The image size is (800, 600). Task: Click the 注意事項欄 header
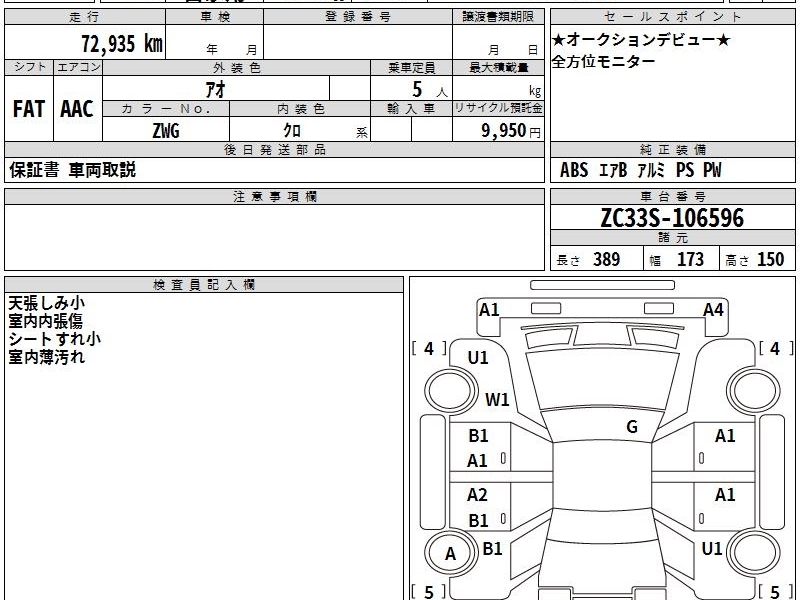pos(274,196)
